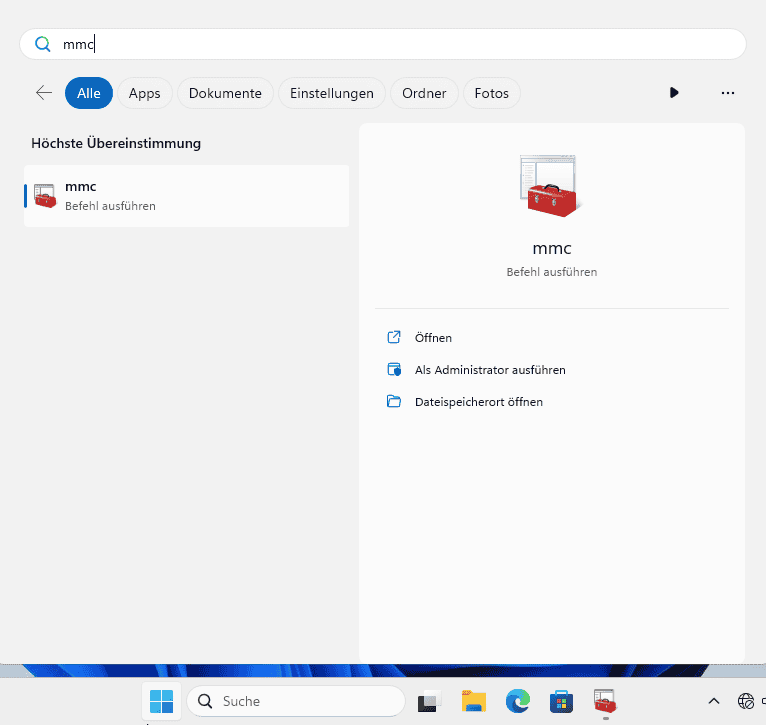Screen dimensions: 766x725
Task: Show hidden system tray icons chevron
Action: tap(713, 701)
